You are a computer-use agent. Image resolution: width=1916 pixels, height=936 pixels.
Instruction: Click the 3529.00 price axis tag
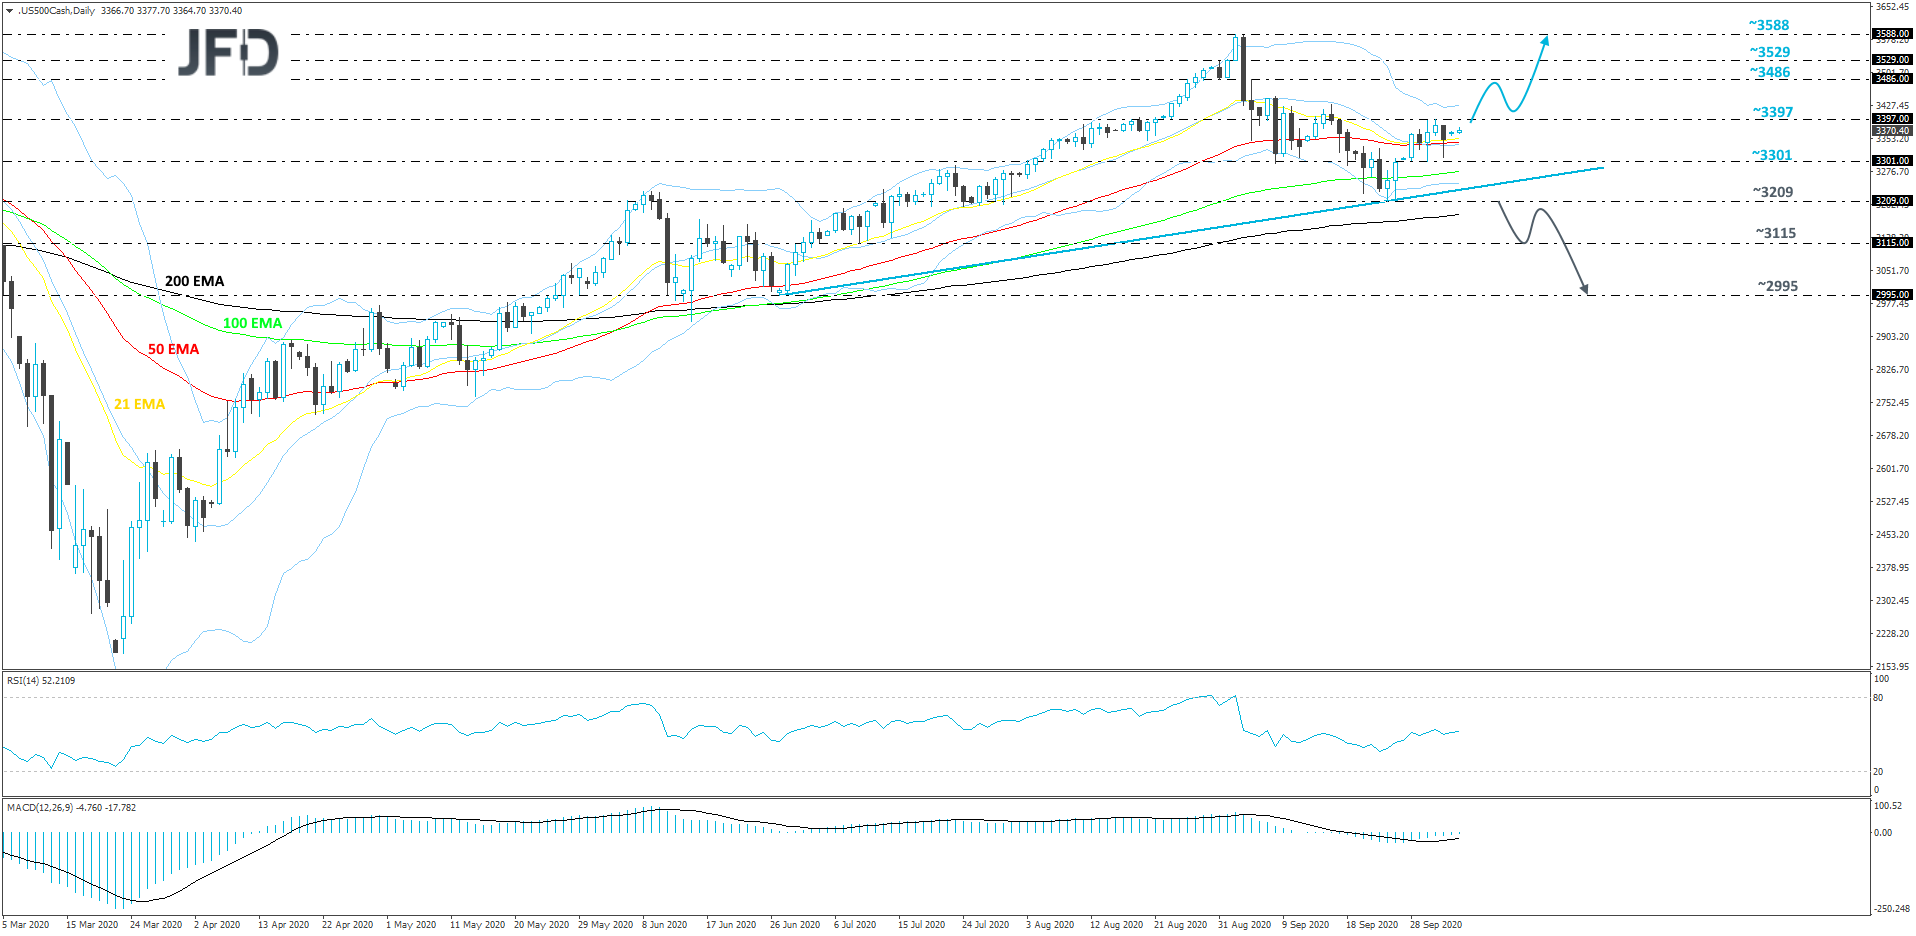pyautogui.click(x=1892, y=60)
